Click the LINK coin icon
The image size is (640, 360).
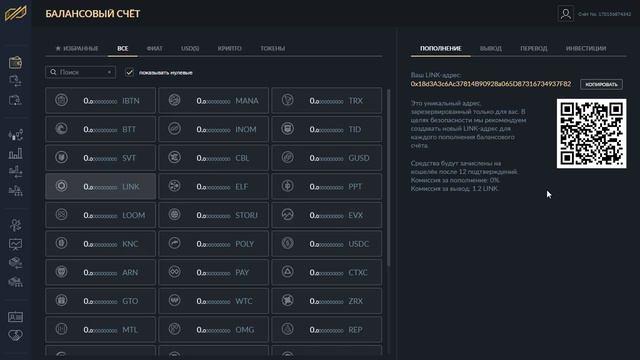click(x=61, y=186)
